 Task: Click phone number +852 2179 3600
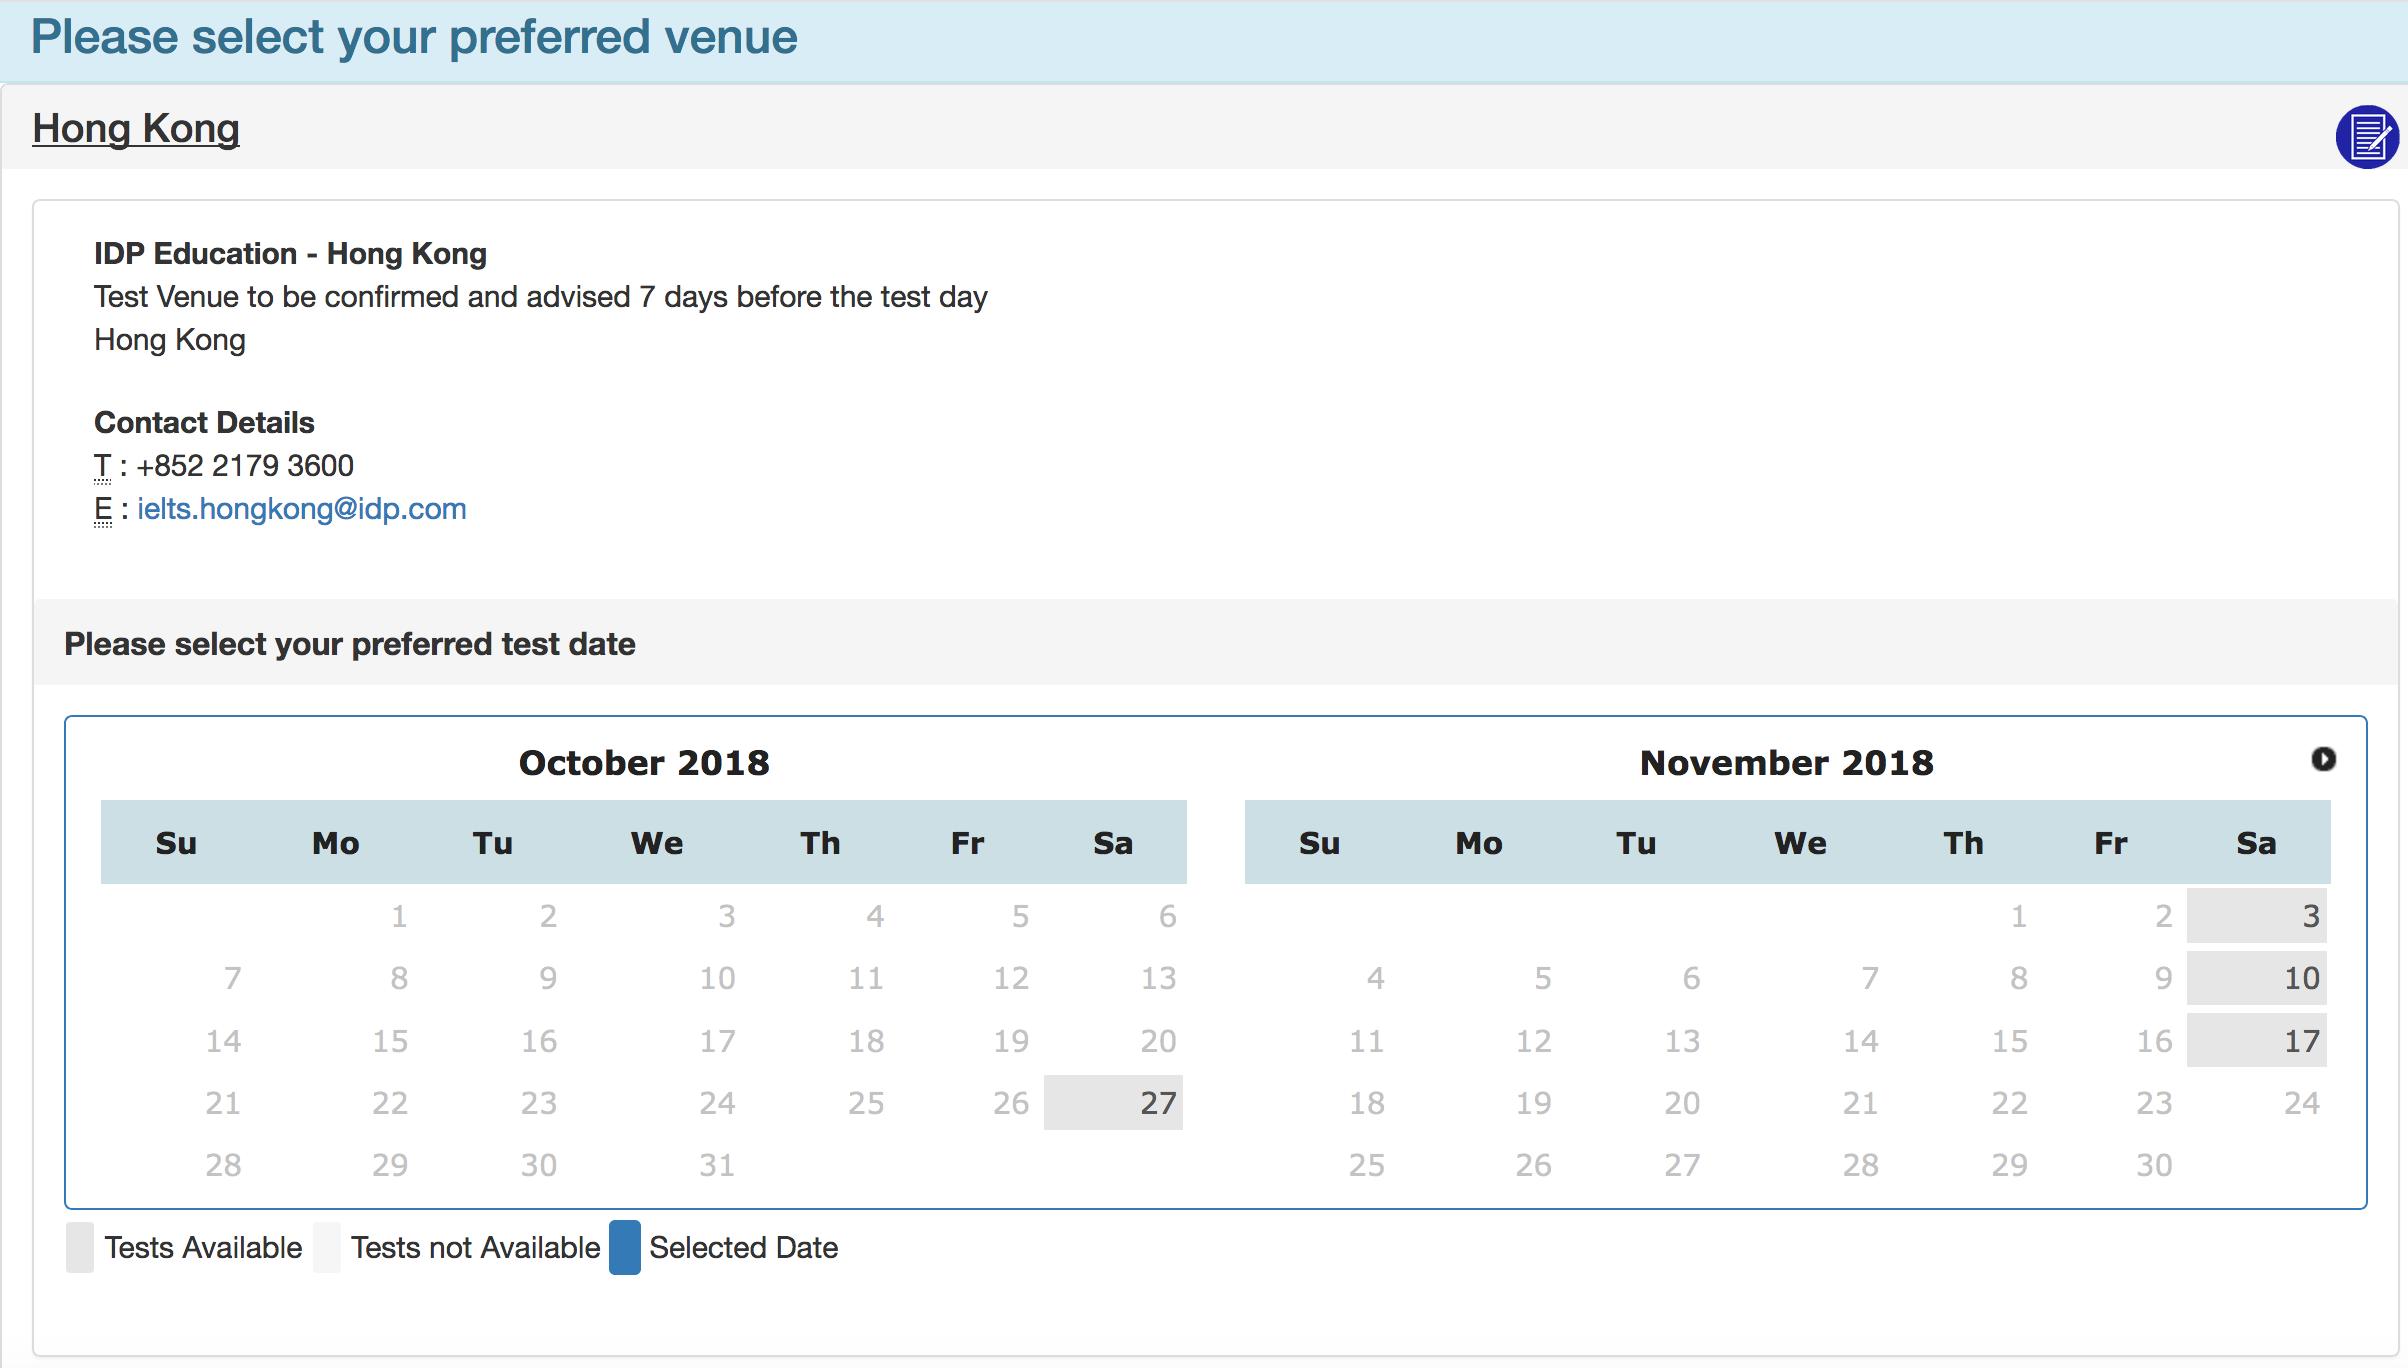[245, 466]
